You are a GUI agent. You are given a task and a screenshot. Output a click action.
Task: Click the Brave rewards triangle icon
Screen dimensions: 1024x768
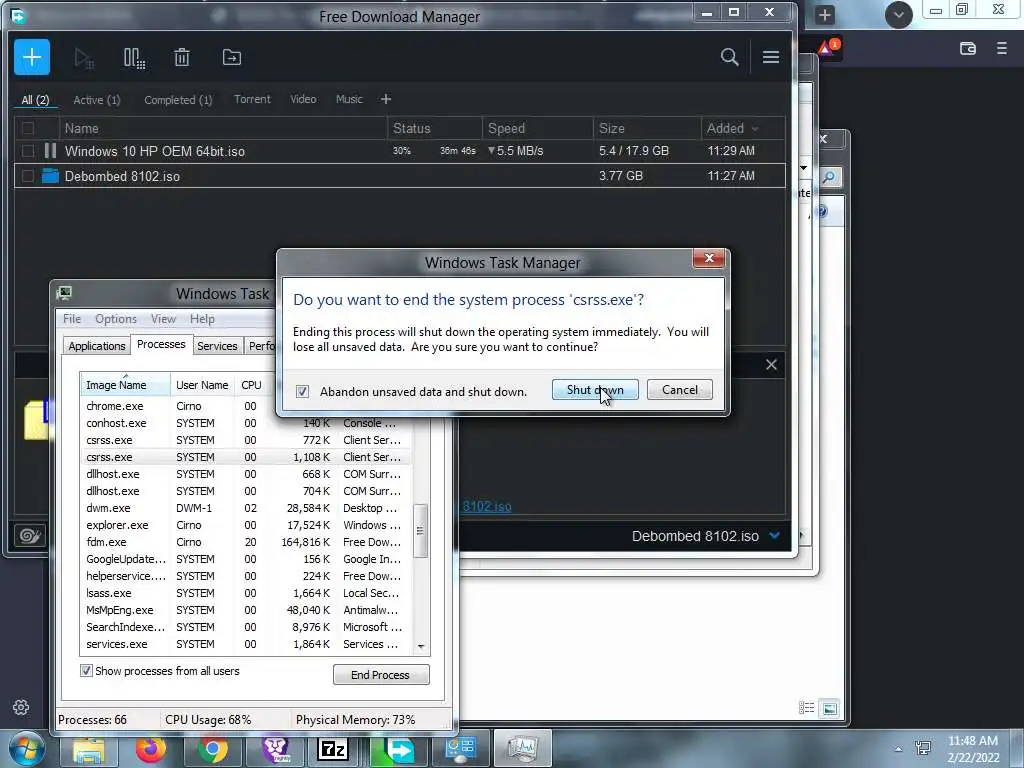[827, 48]
